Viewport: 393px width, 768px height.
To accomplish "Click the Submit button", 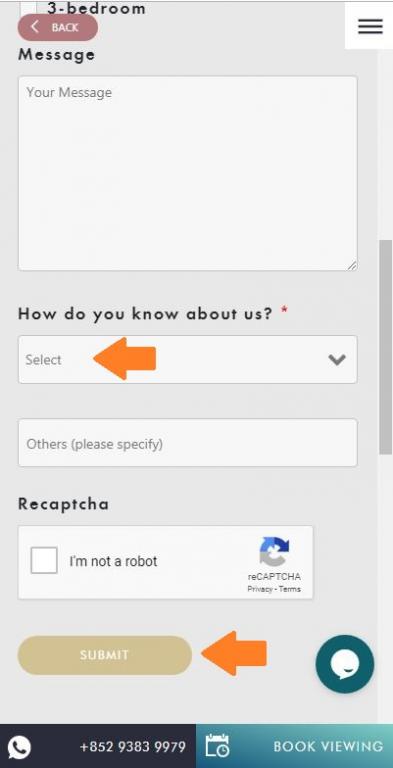I will [105, 655].
